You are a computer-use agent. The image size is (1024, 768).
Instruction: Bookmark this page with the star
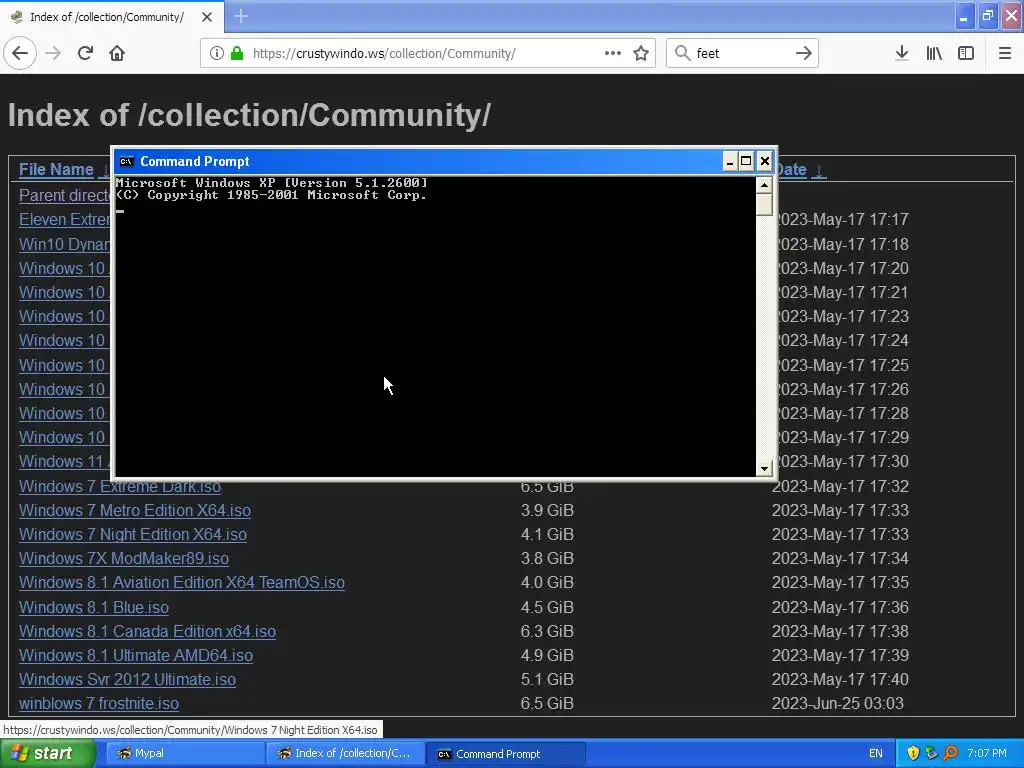(641, 53)
